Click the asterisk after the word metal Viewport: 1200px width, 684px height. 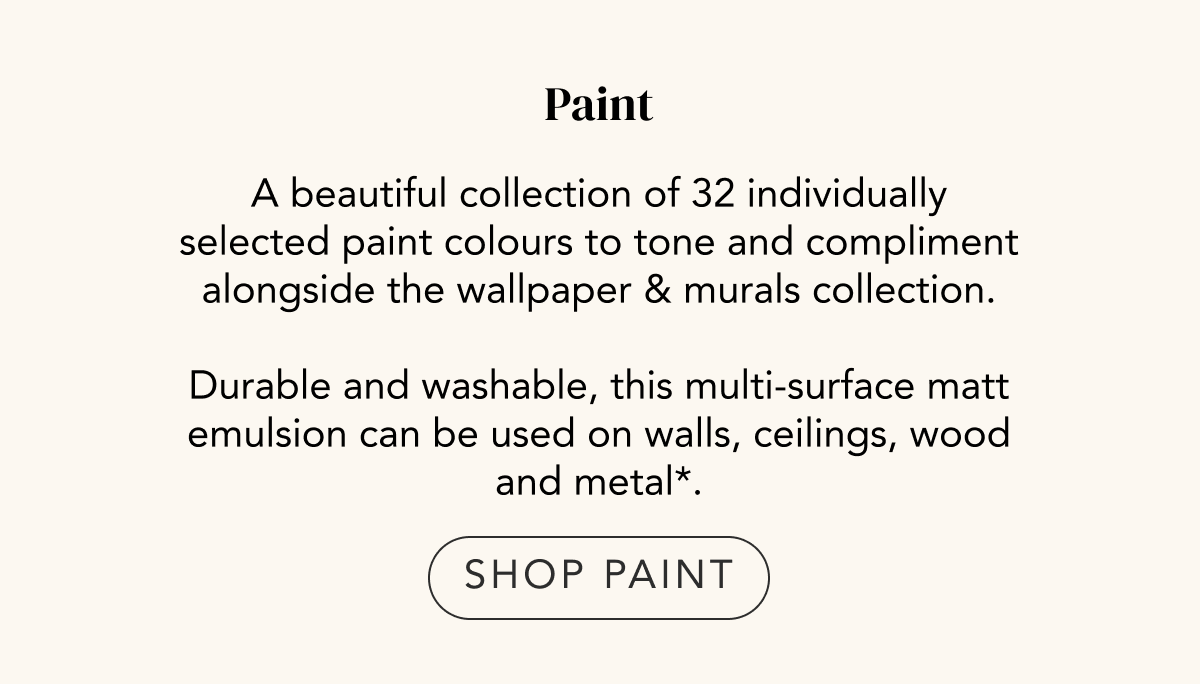point(684,479)
